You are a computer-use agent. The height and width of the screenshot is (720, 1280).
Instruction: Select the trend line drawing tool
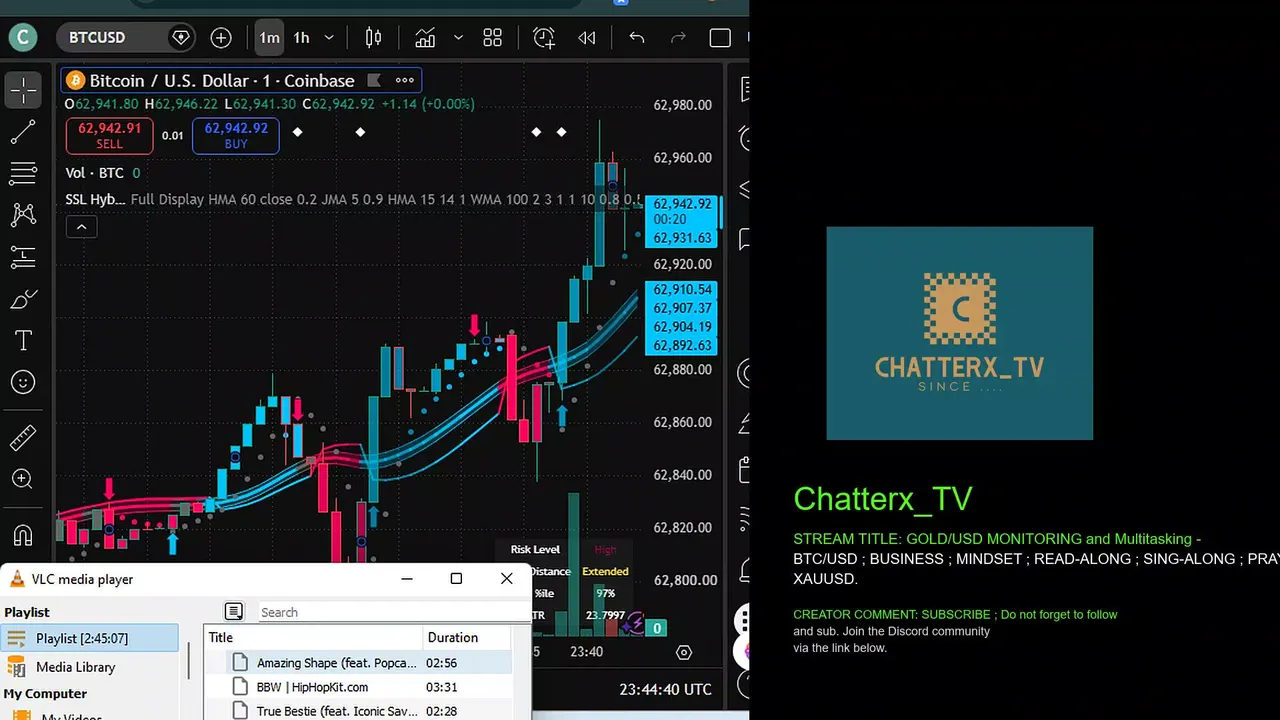[23, 131]
